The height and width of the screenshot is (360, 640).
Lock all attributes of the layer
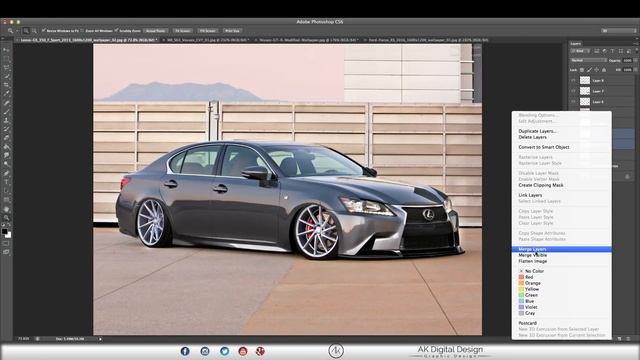[604, 70]
